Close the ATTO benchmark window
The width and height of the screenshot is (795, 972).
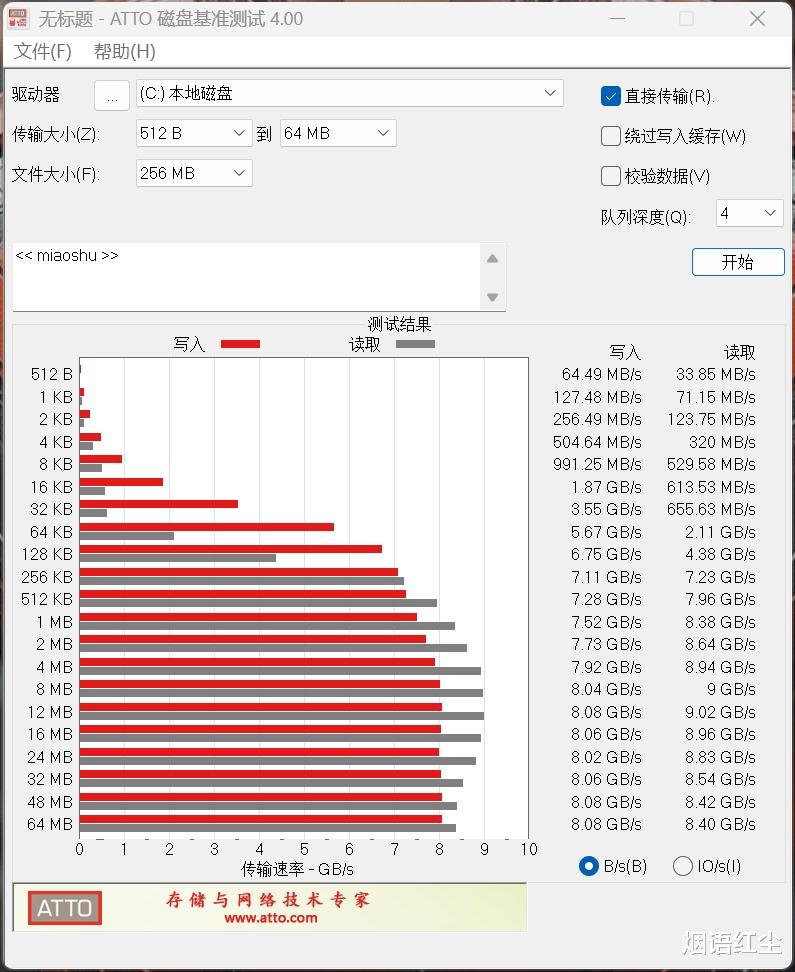tap(757, 19)
